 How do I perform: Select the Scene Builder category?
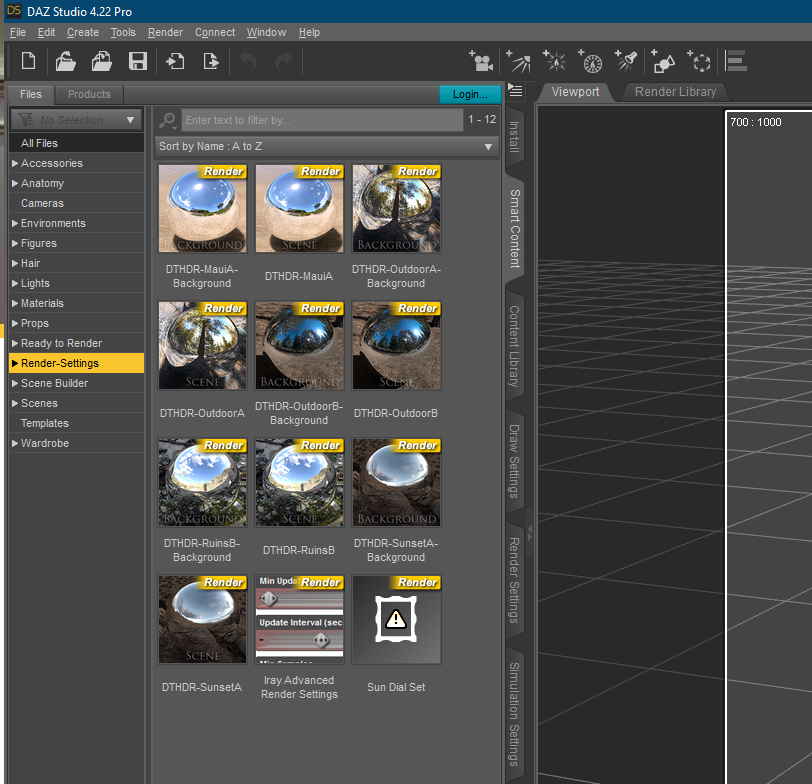[54, 383]
